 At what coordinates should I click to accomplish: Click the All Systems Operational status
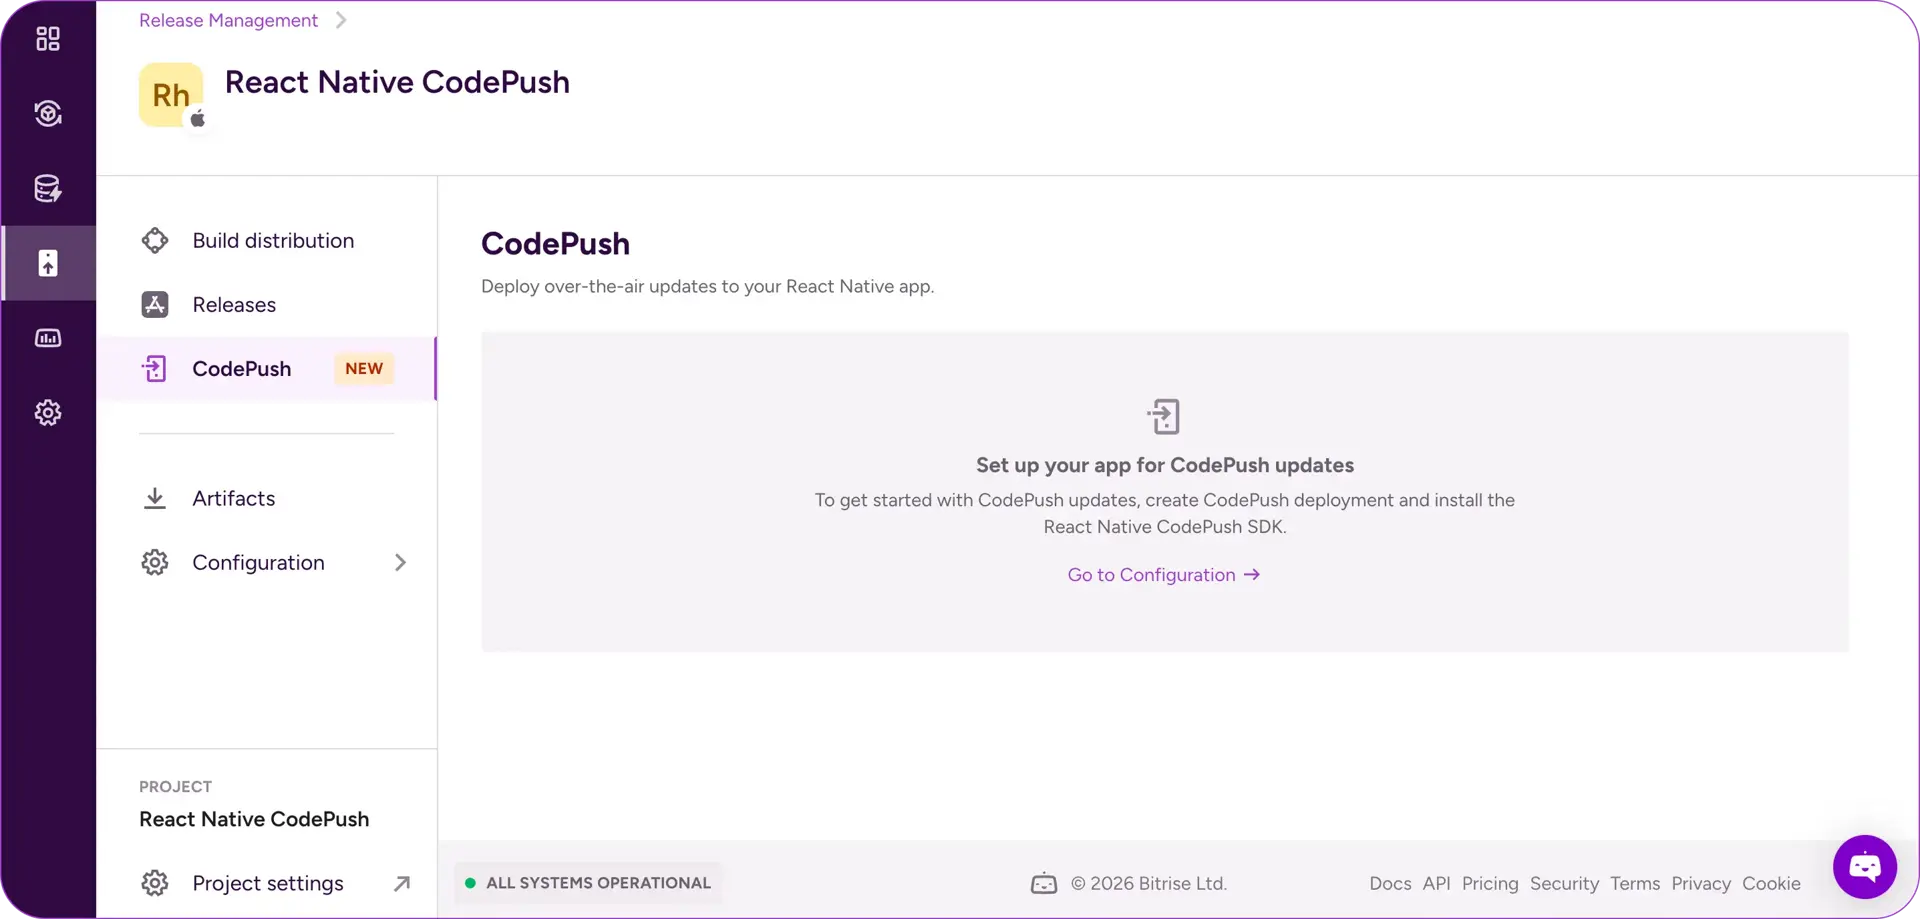tap(588, 883)
